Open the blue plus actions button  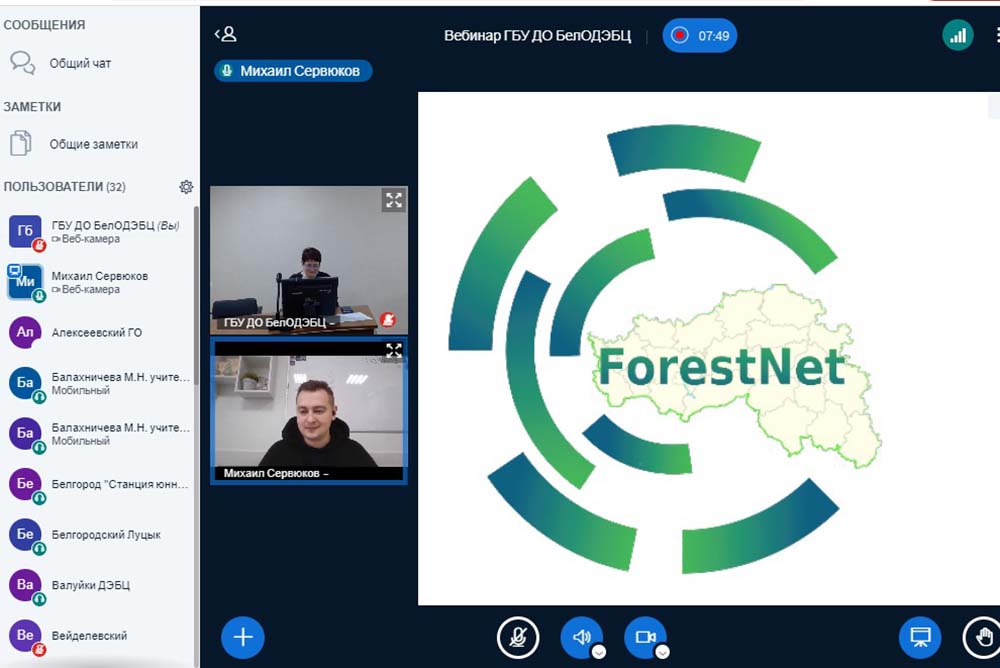coord(243,637)
